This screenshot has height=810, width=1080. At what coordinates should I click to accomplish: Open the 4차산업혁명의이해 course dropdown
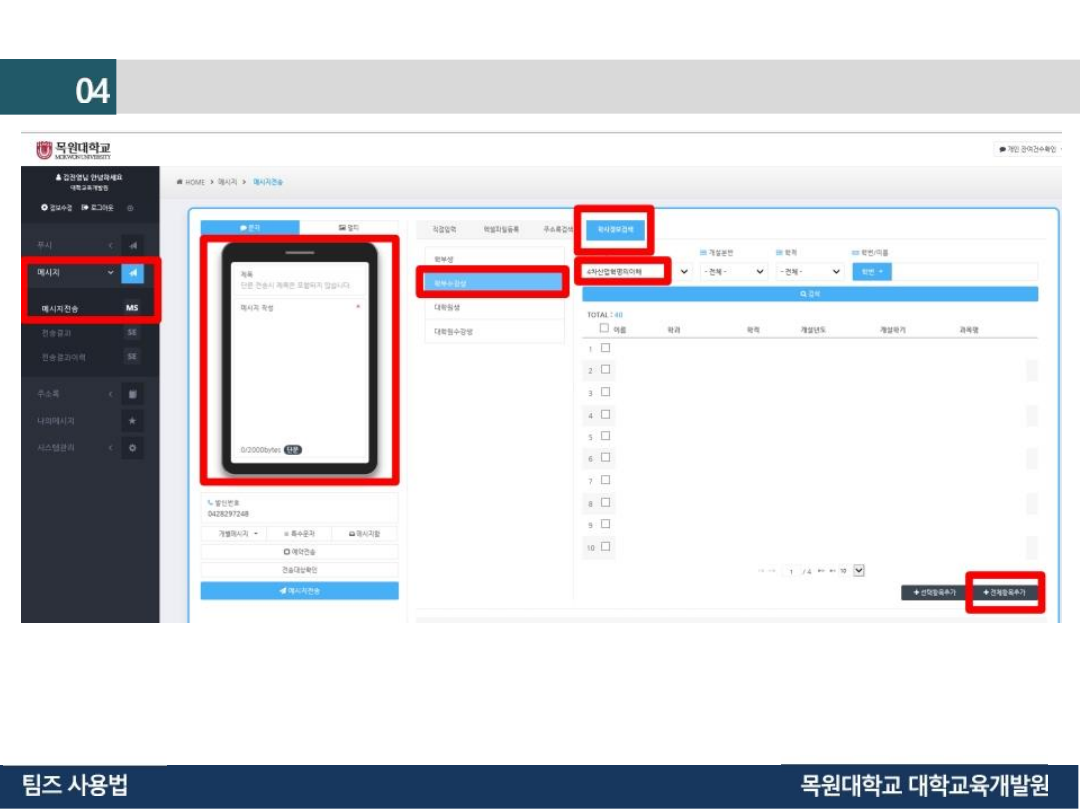click(x=636, y=271)
